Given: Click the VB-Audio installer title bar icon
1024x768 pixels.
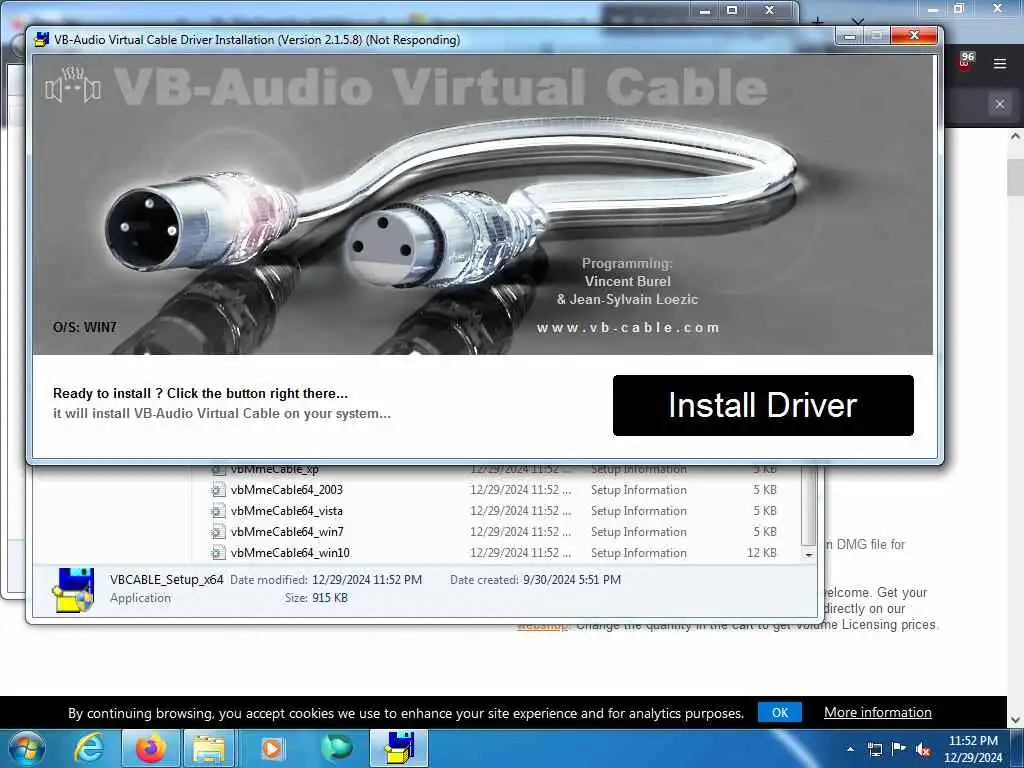Looking at the screenshot, I should click(41, 39).
